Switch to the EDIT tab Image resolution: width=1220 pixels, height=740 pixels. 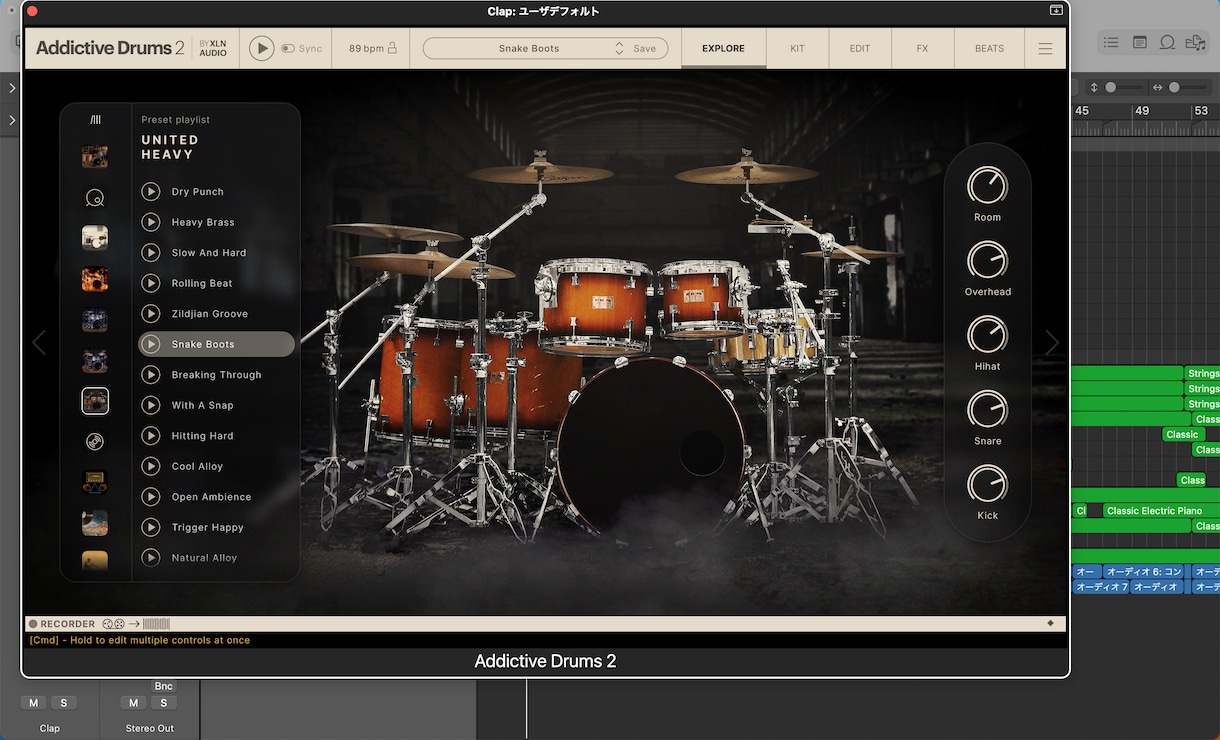click(860, 48)
